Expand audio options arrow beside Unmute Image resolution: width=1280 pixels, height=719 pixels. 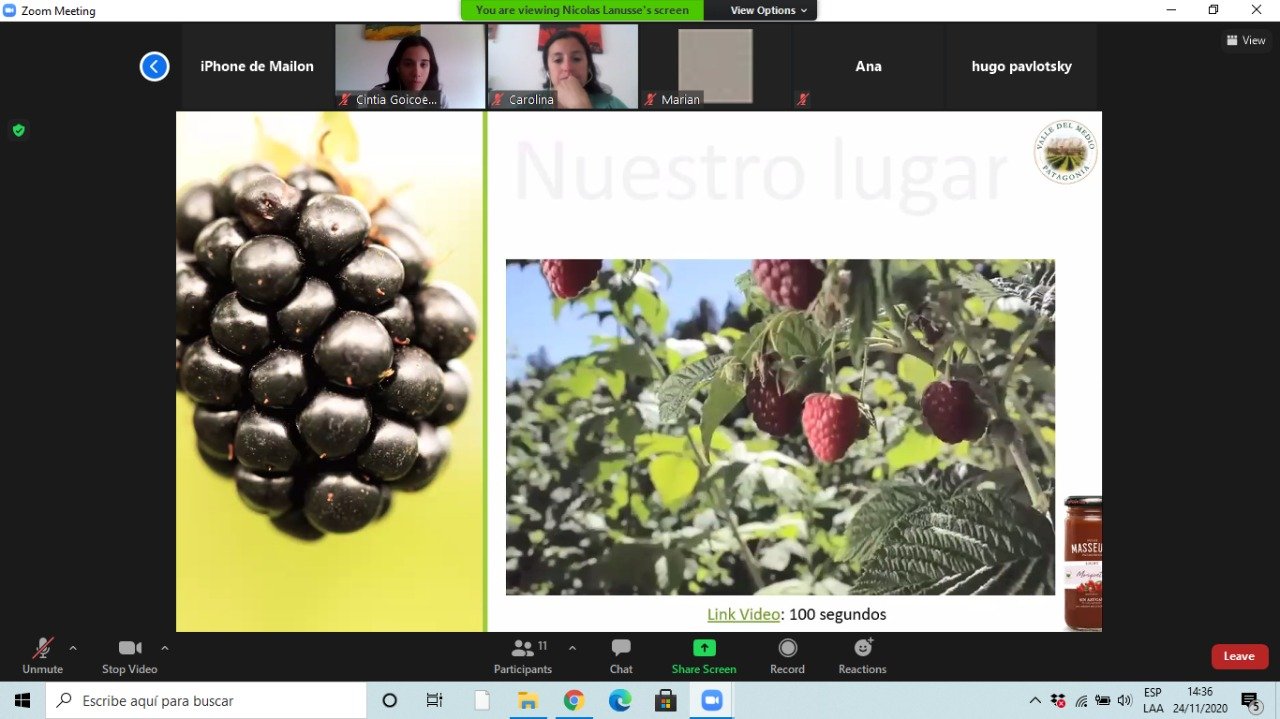[x=73, y=648]
